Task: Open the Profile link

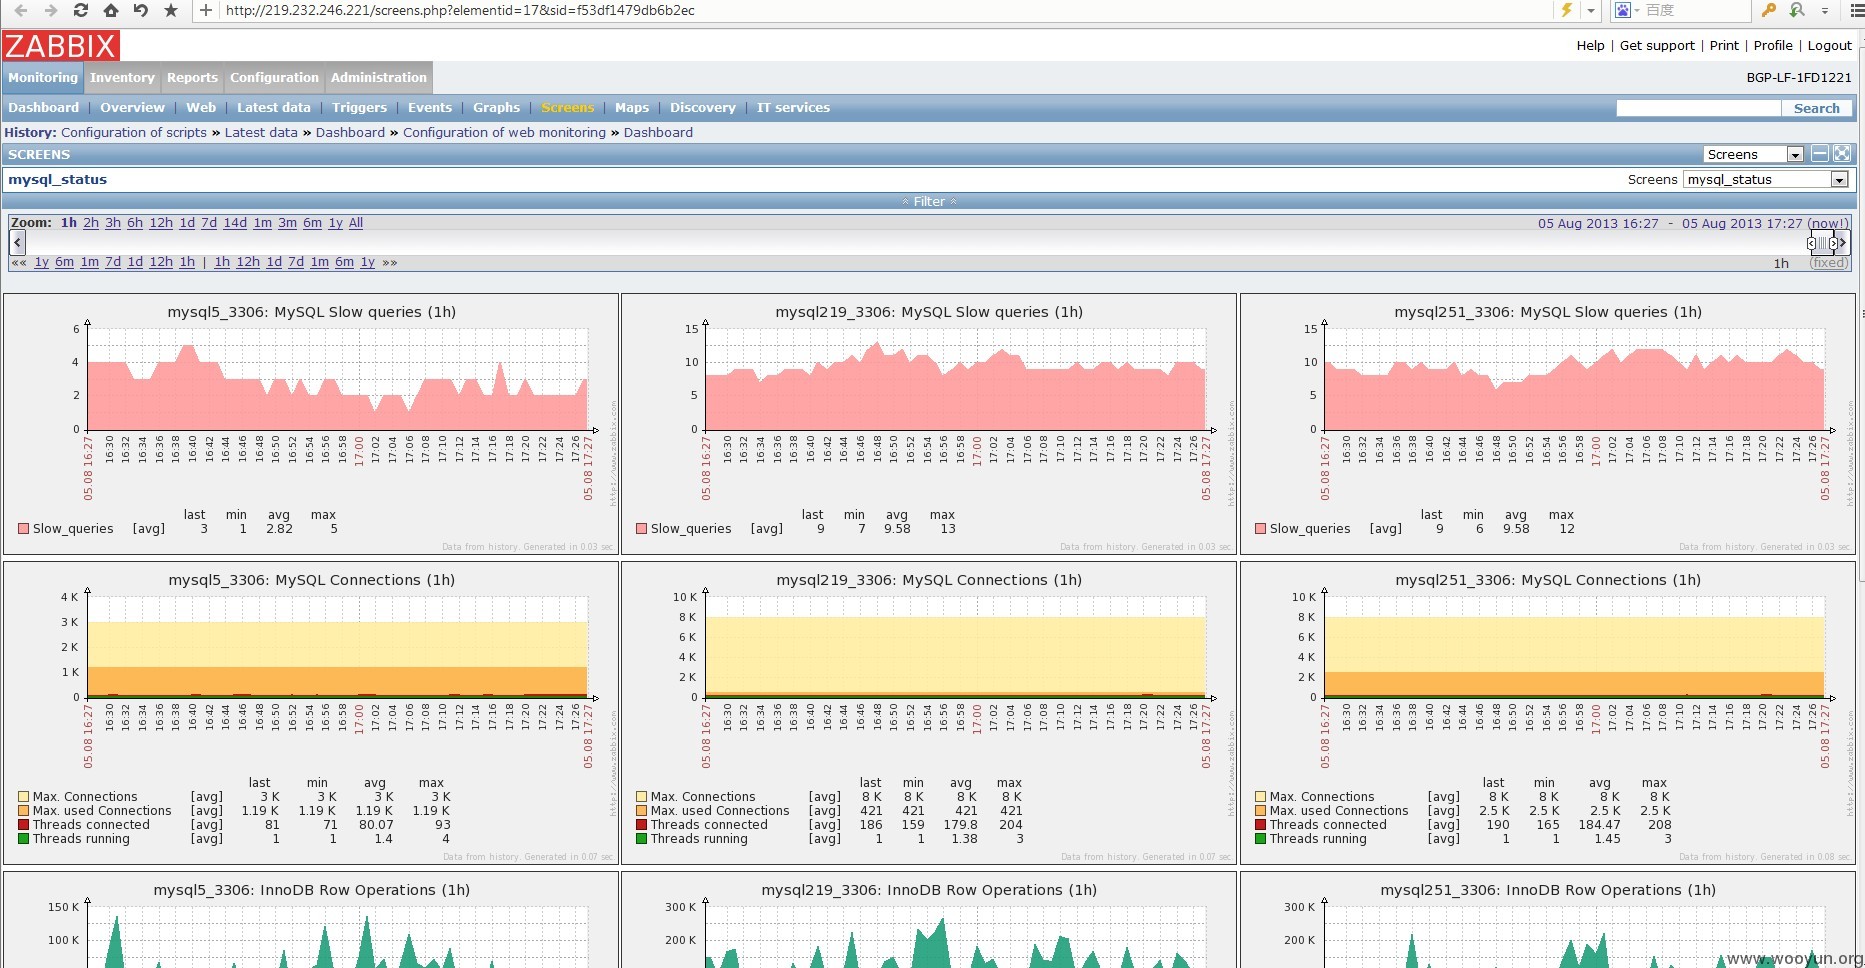Action: point(1773,45)
